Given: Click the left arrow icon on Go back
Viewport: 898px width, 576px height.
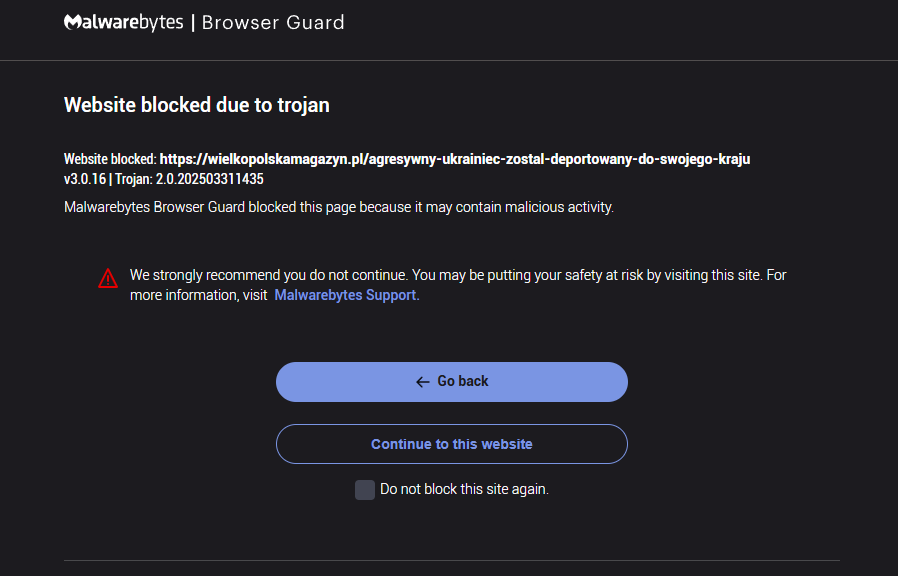Looking at the screenshot, I should (x=422, y=382).
